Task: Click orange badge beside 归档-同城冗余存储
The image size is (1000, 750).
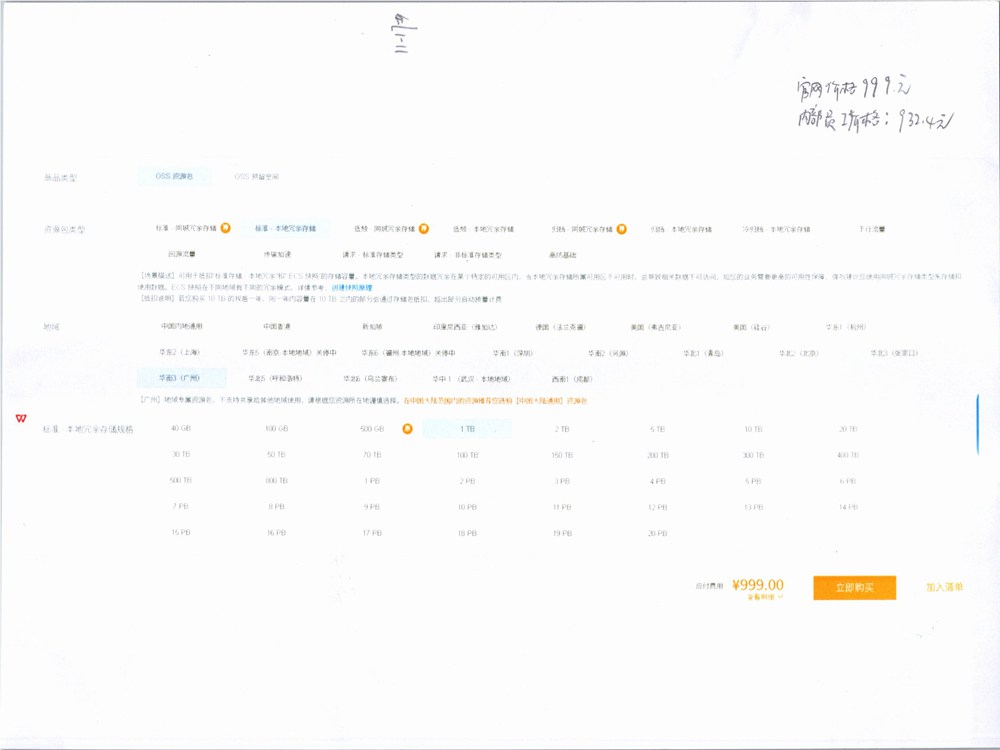Action: (x=622, y=228)
